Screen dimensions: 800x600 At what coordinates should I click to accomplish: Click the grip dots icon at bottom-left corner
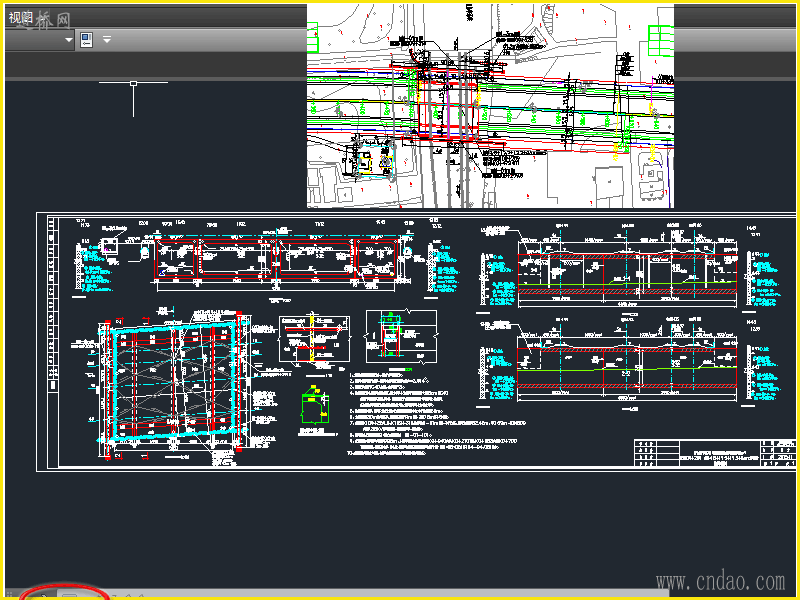coord(9,594)
